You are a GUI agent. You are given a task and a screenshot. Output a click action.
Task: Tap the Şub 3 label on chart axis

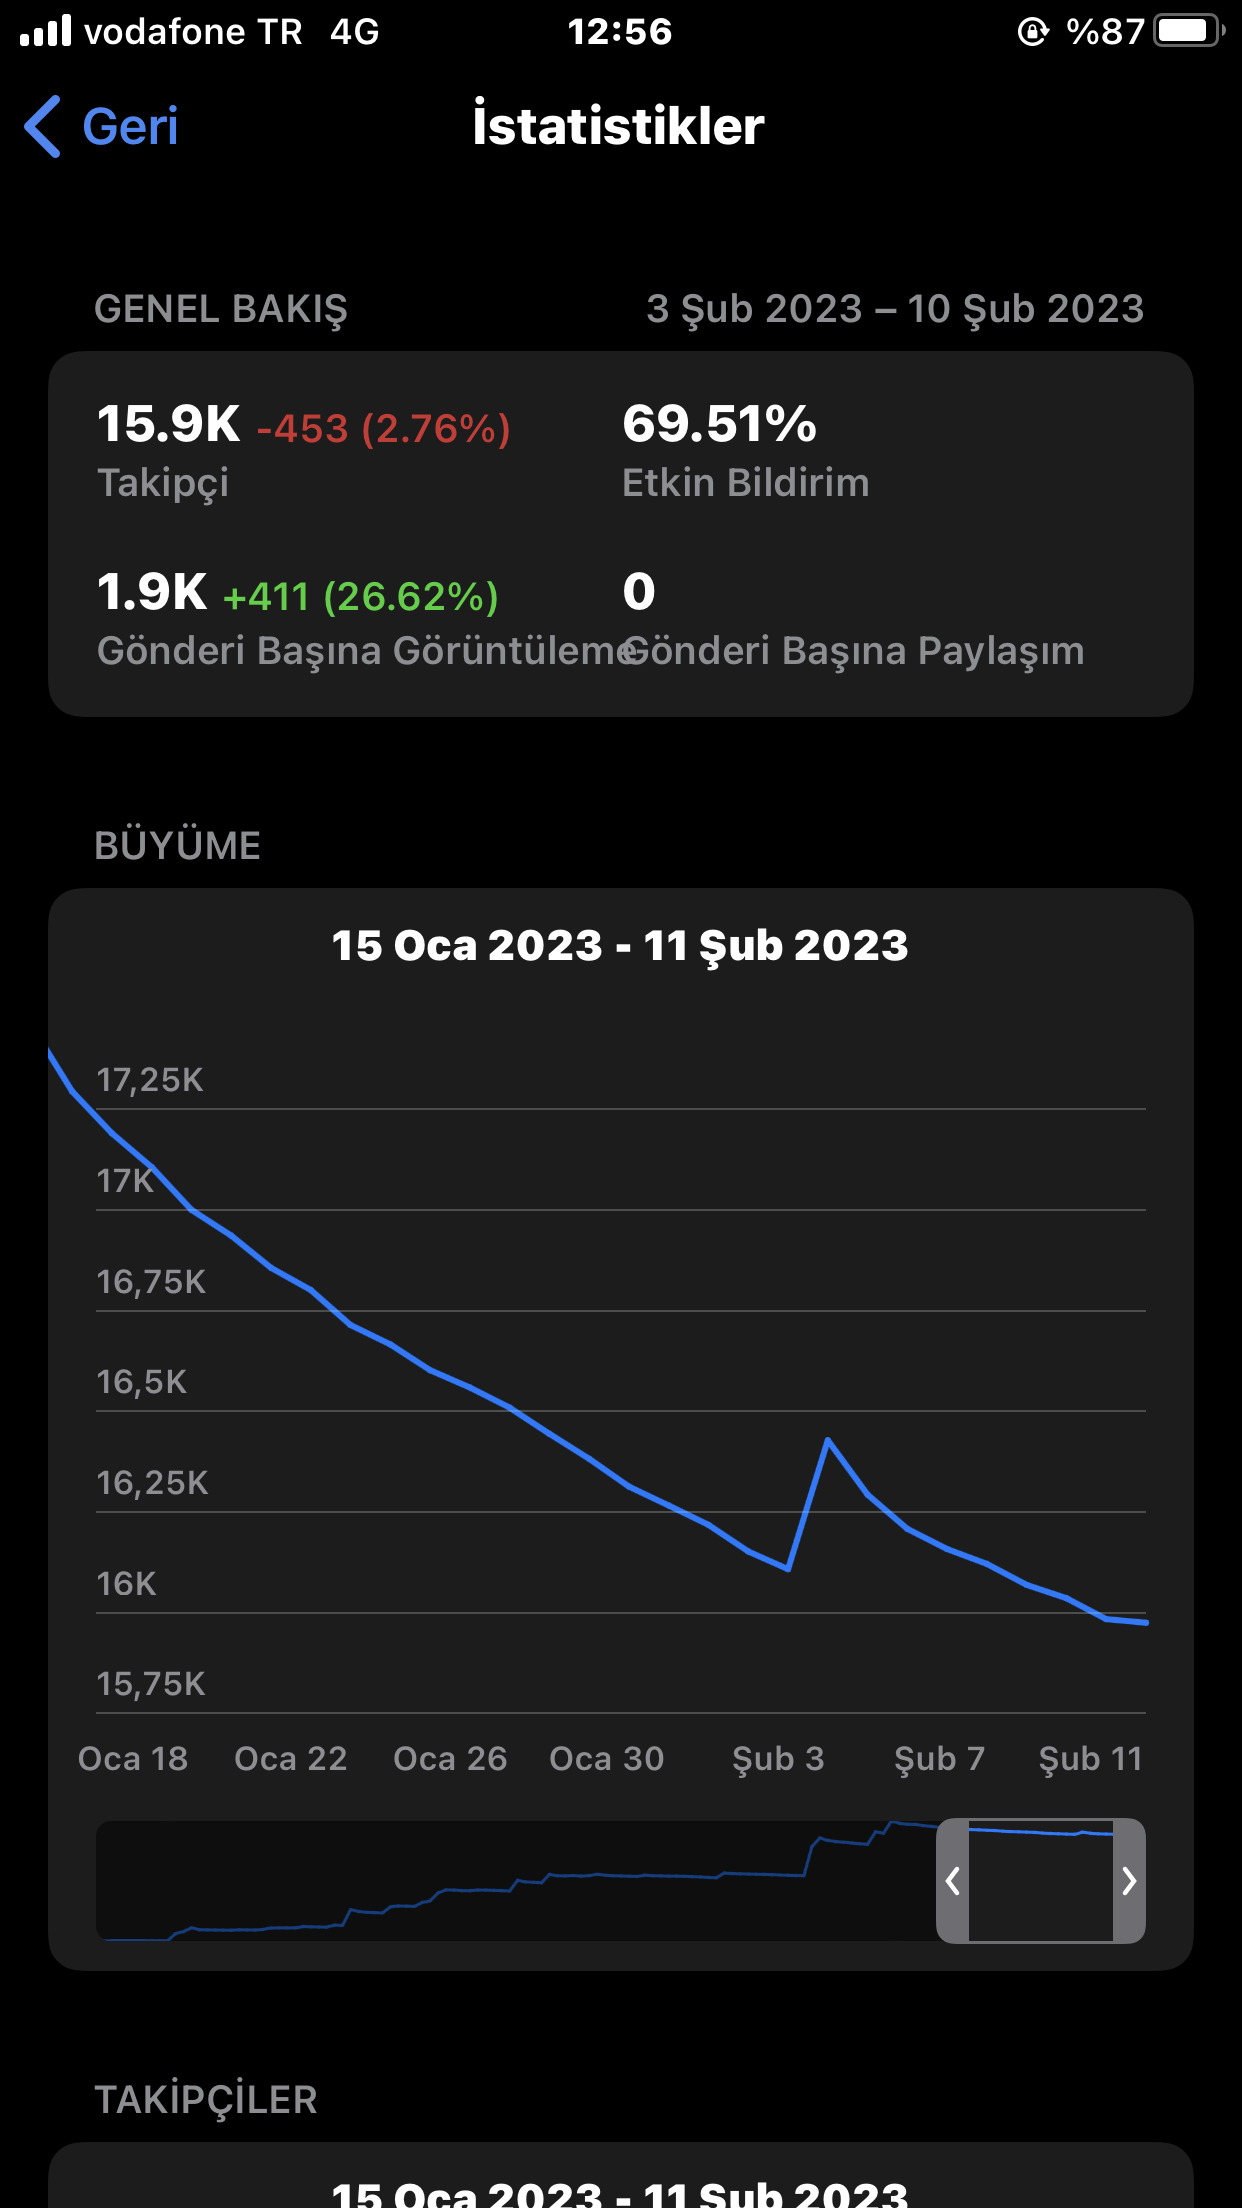778,1759
